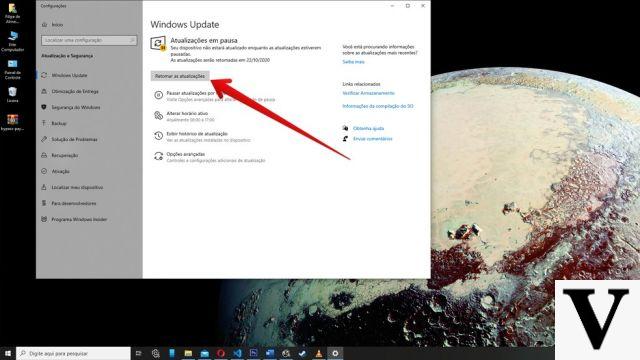Open VLC media player from taskbar

(x=319, y=353)
